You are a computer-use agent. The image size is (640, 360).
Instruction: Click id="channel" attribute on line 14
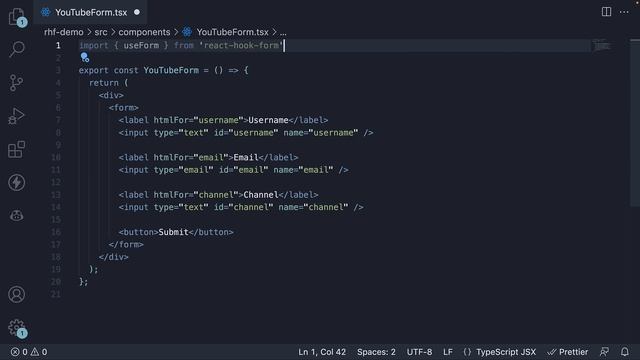click(x=243, y=207)
